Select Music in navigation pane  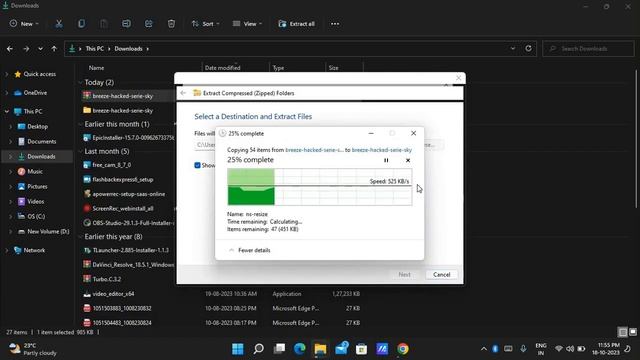(35, 171)
